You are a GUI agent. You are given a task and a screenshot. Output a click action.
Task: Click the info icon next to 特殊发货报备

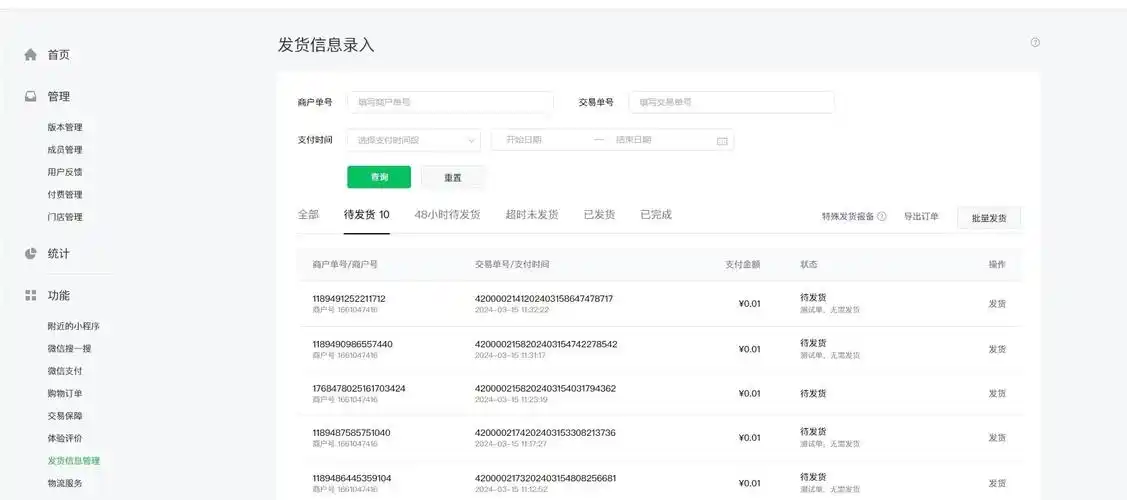tap(882, 217)
